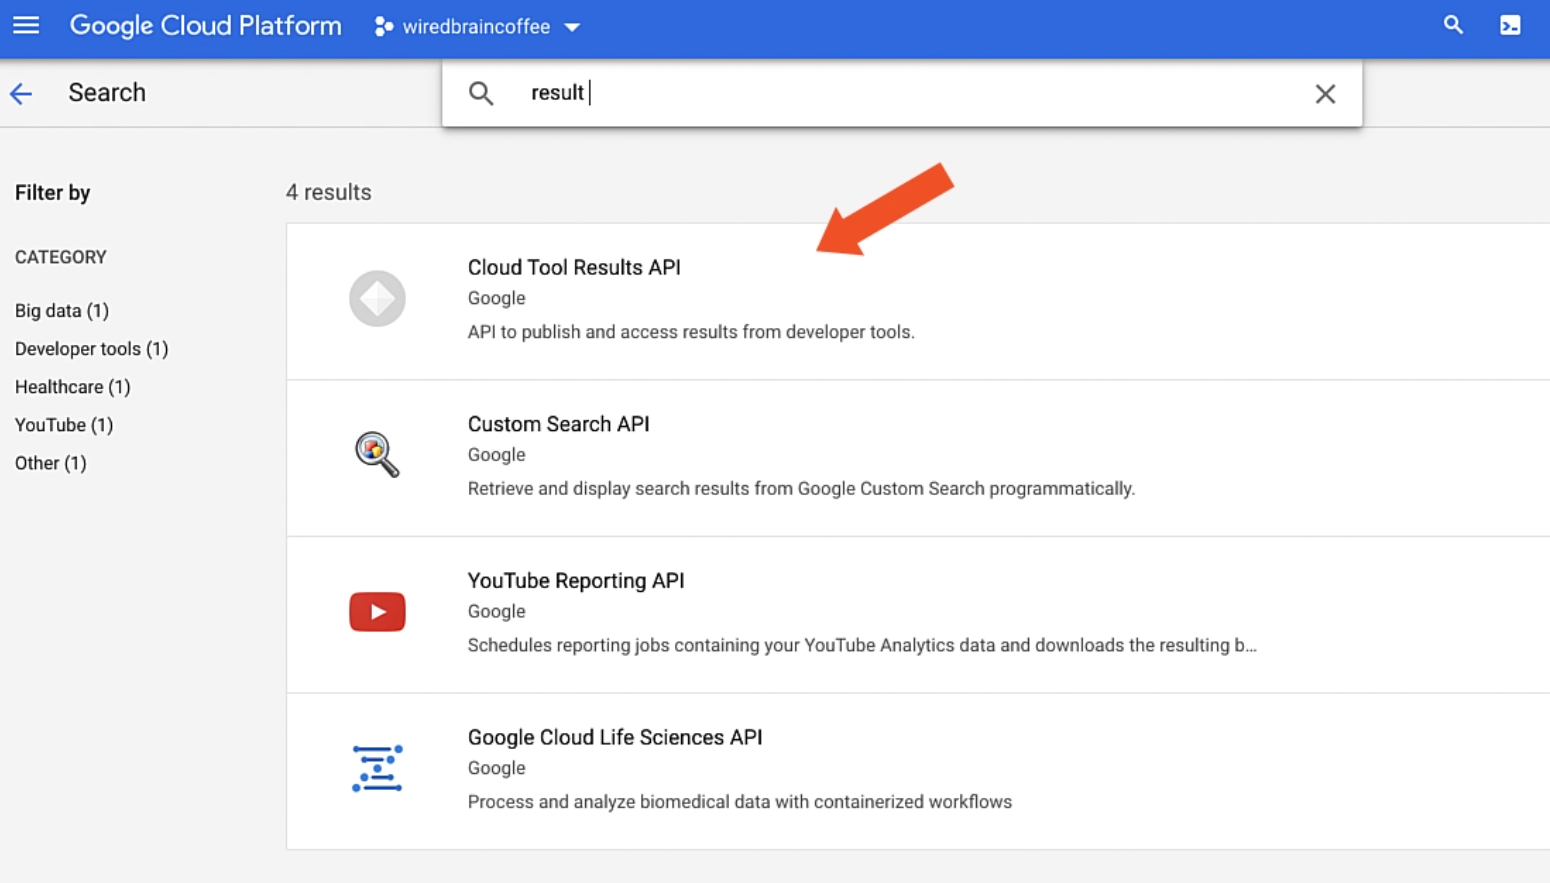
Task: Click 'Retrieve and display search results' description
Action: coord(801,489)
